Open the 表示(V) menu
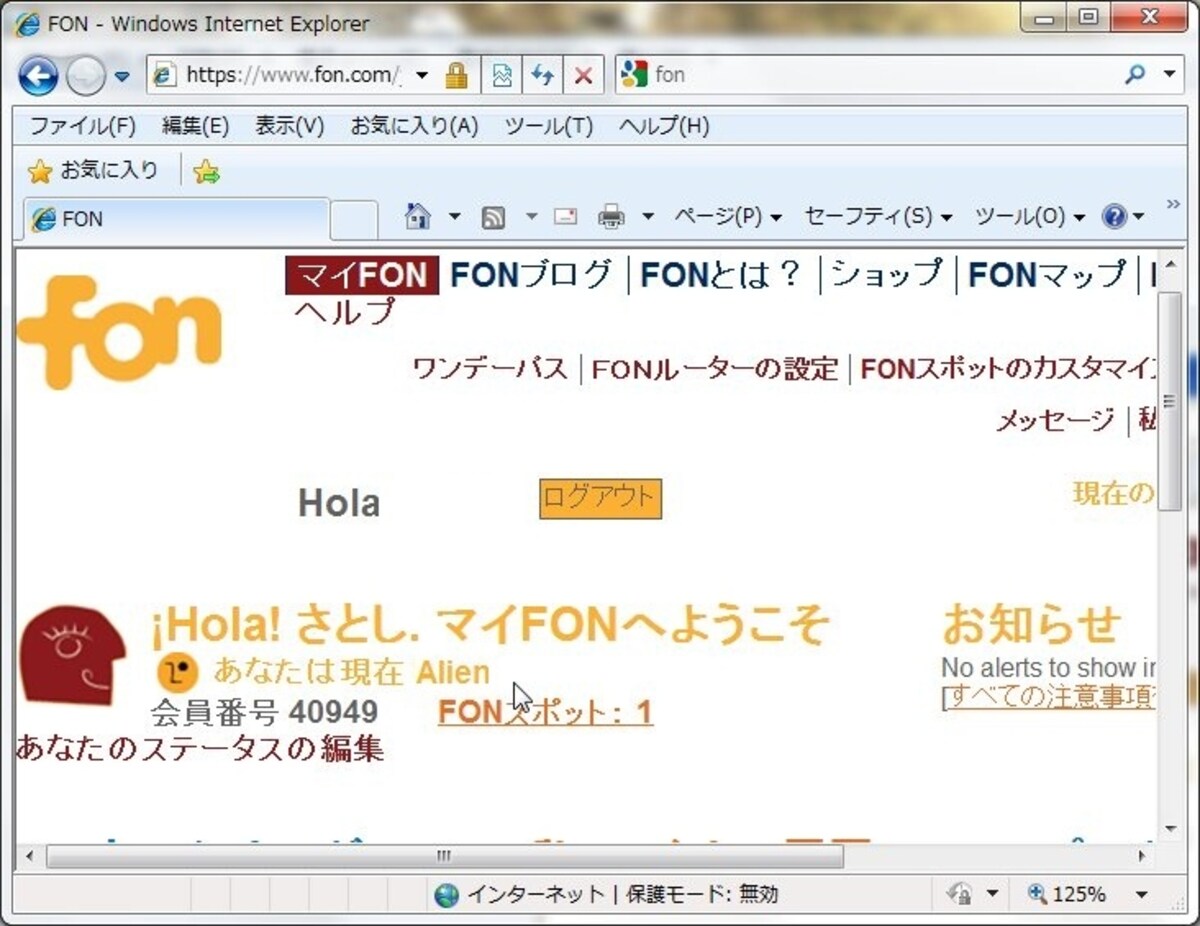Viewport: 1200px width, 926px height. coord(289,127)
